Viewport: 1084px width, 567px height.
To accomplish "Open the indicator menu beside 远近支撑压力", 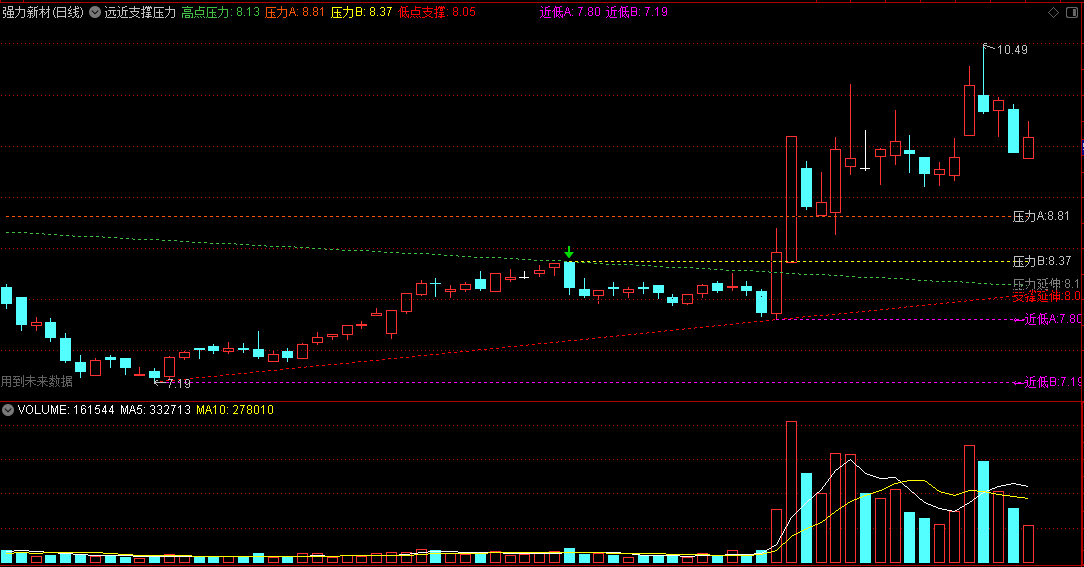I will (95, 12).
